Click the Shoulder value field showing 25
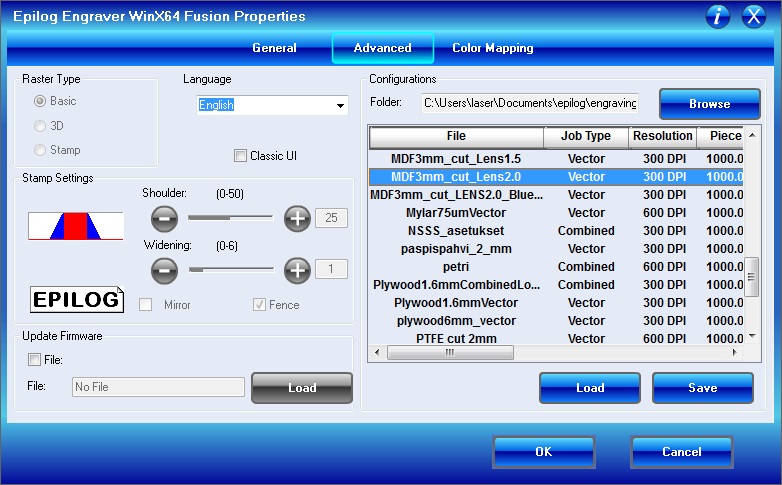This screenshot has width=782, height=485. pyautogui.click(x=331, y=218)
